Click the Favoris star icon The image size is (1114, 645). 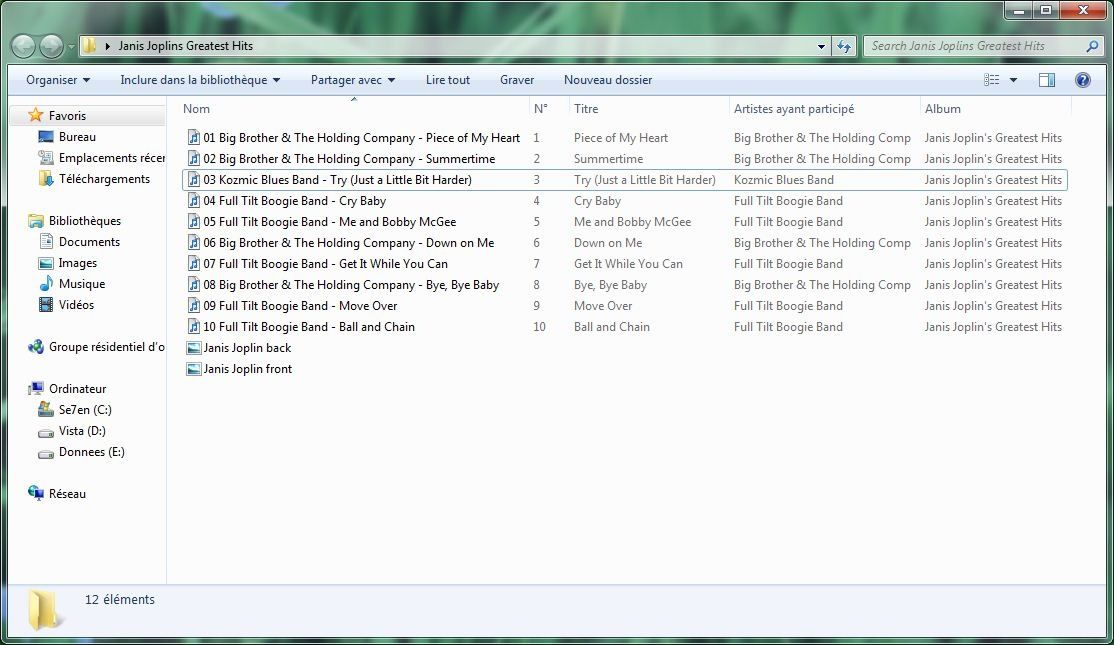click(36, 115)
